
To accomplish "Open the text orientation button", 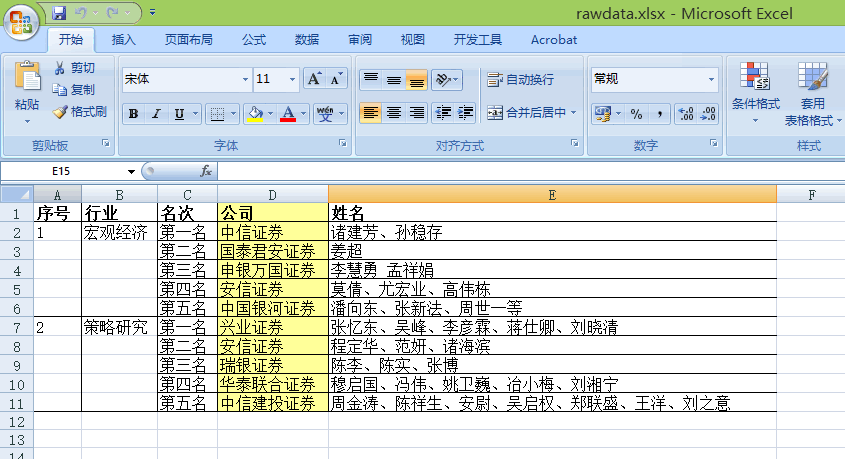I will point(447,80).
